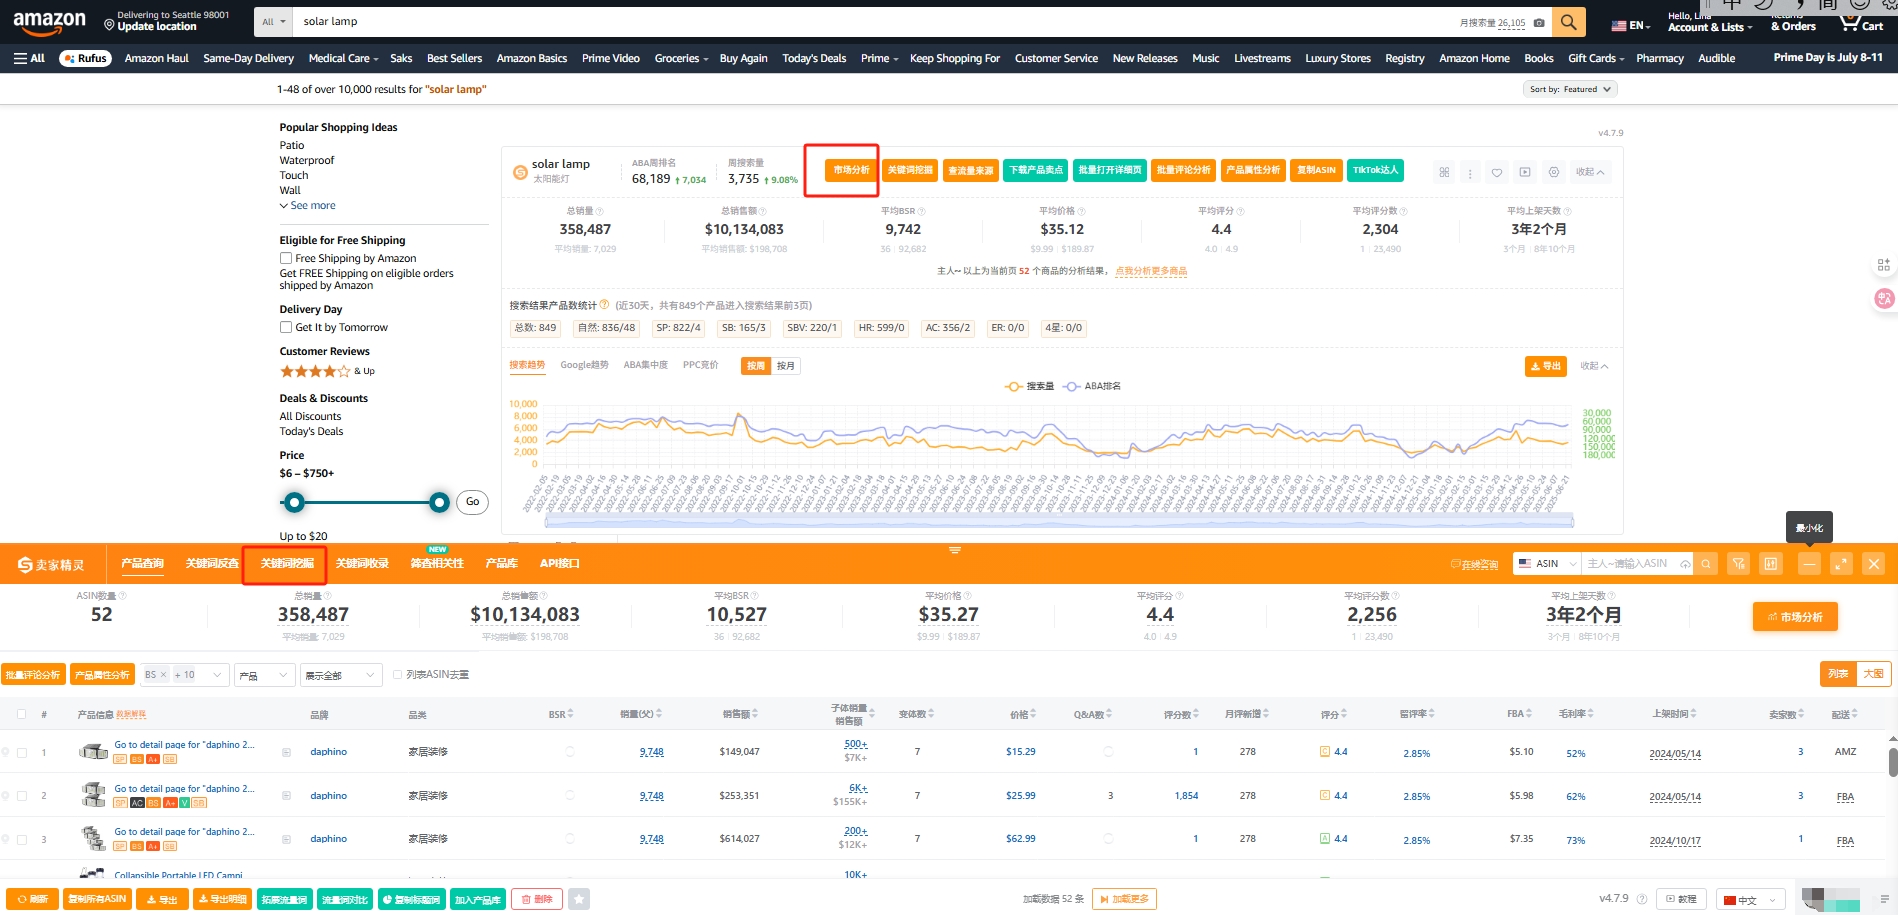Click the 上架时间 column sort arrows
1898x915 pixels.
1692,714
